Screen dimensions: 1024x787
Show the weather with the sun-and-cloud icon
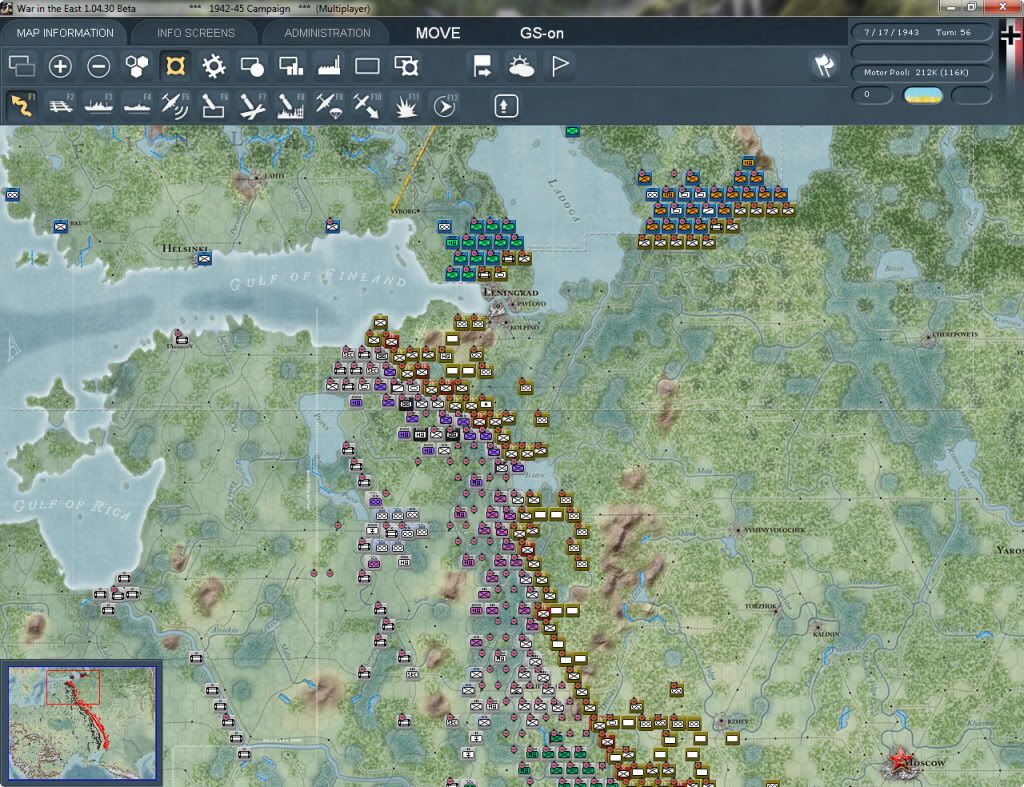point(521,66)
